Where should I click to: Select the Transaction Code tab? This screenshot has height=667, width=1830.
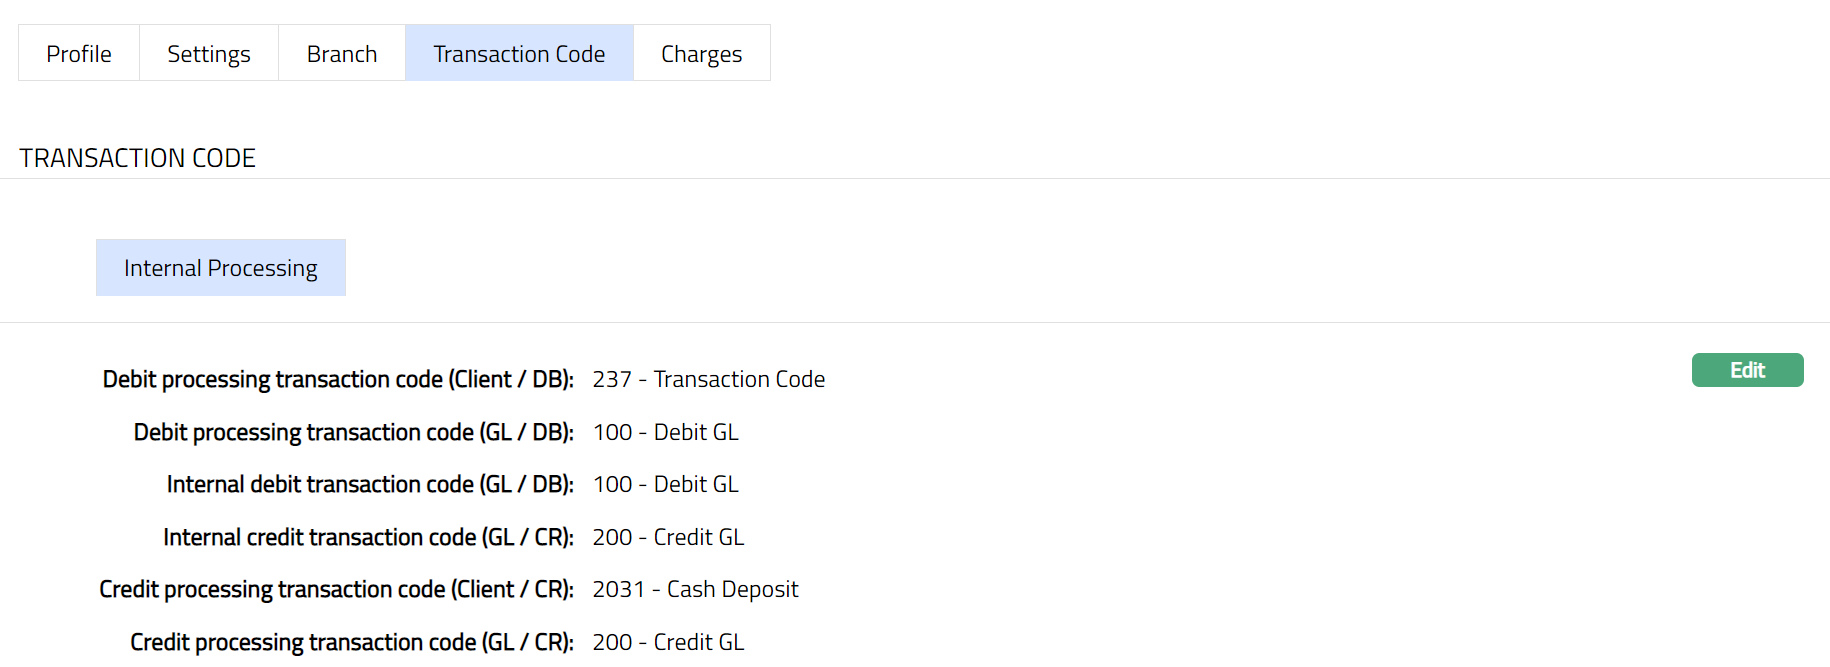(x=519, y=54)
